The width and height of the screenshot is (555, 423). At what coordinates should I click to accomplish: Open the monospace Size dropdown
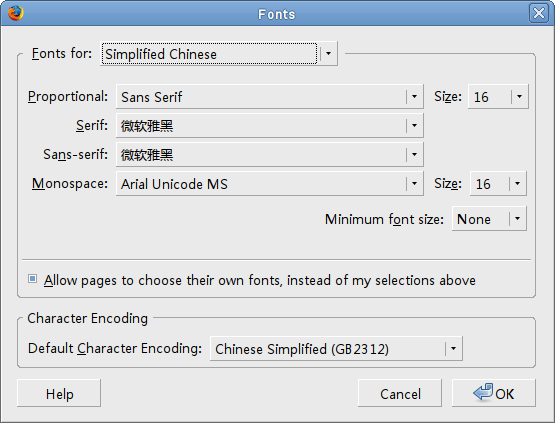point(498,184)
